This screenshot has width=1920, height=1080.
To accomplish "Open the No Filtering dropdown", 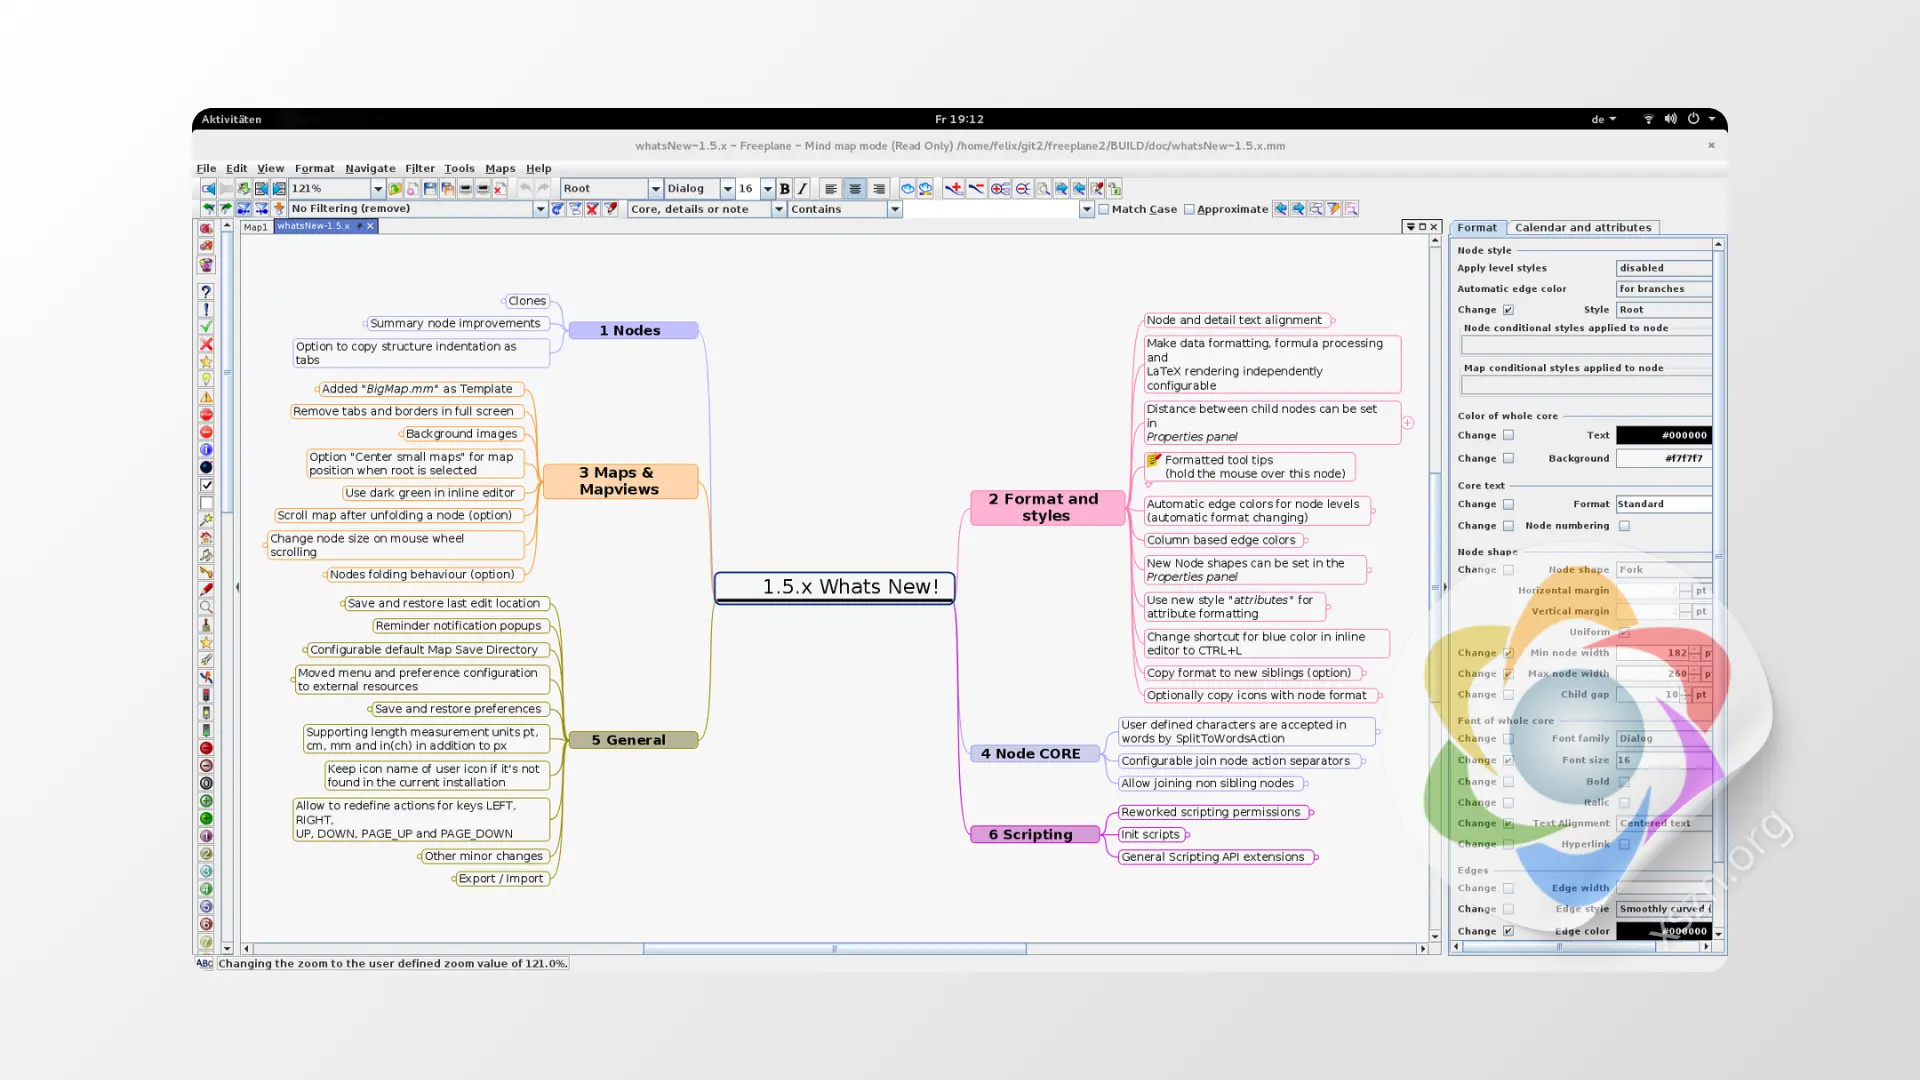I will click(540, 209).
